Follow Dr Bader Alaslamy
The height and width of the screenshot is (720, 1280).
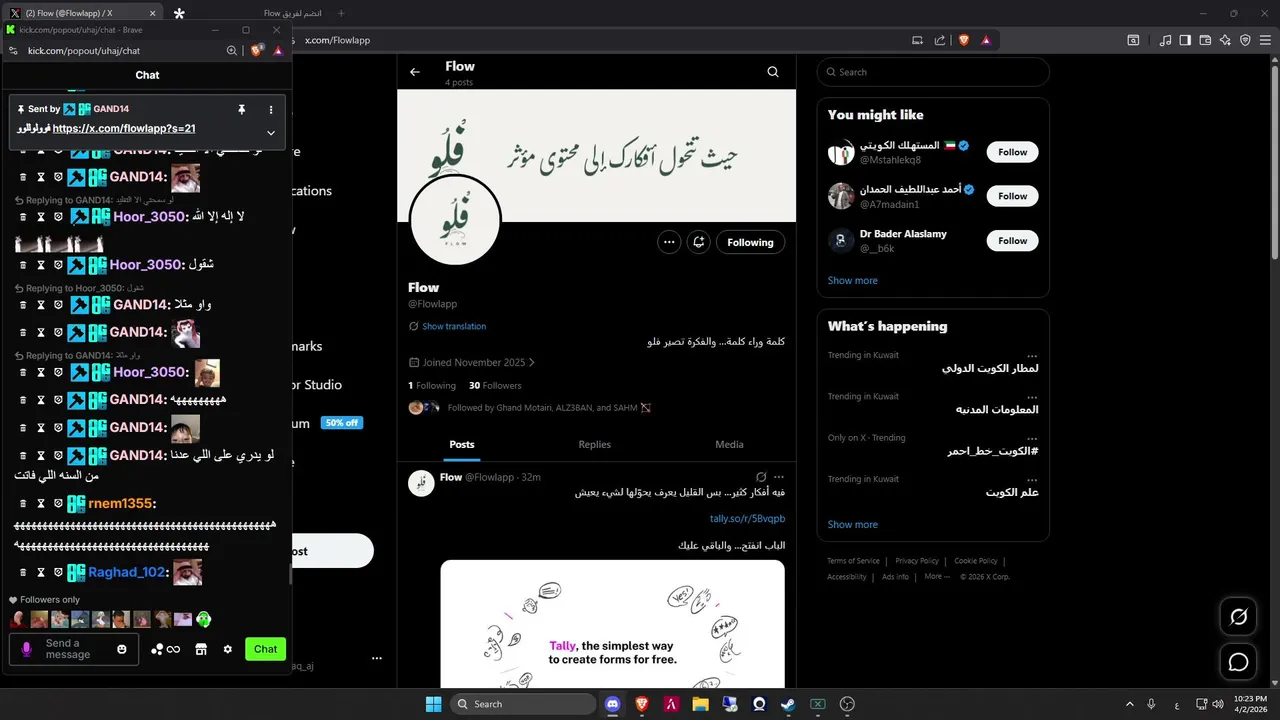tap(1012, 240)
